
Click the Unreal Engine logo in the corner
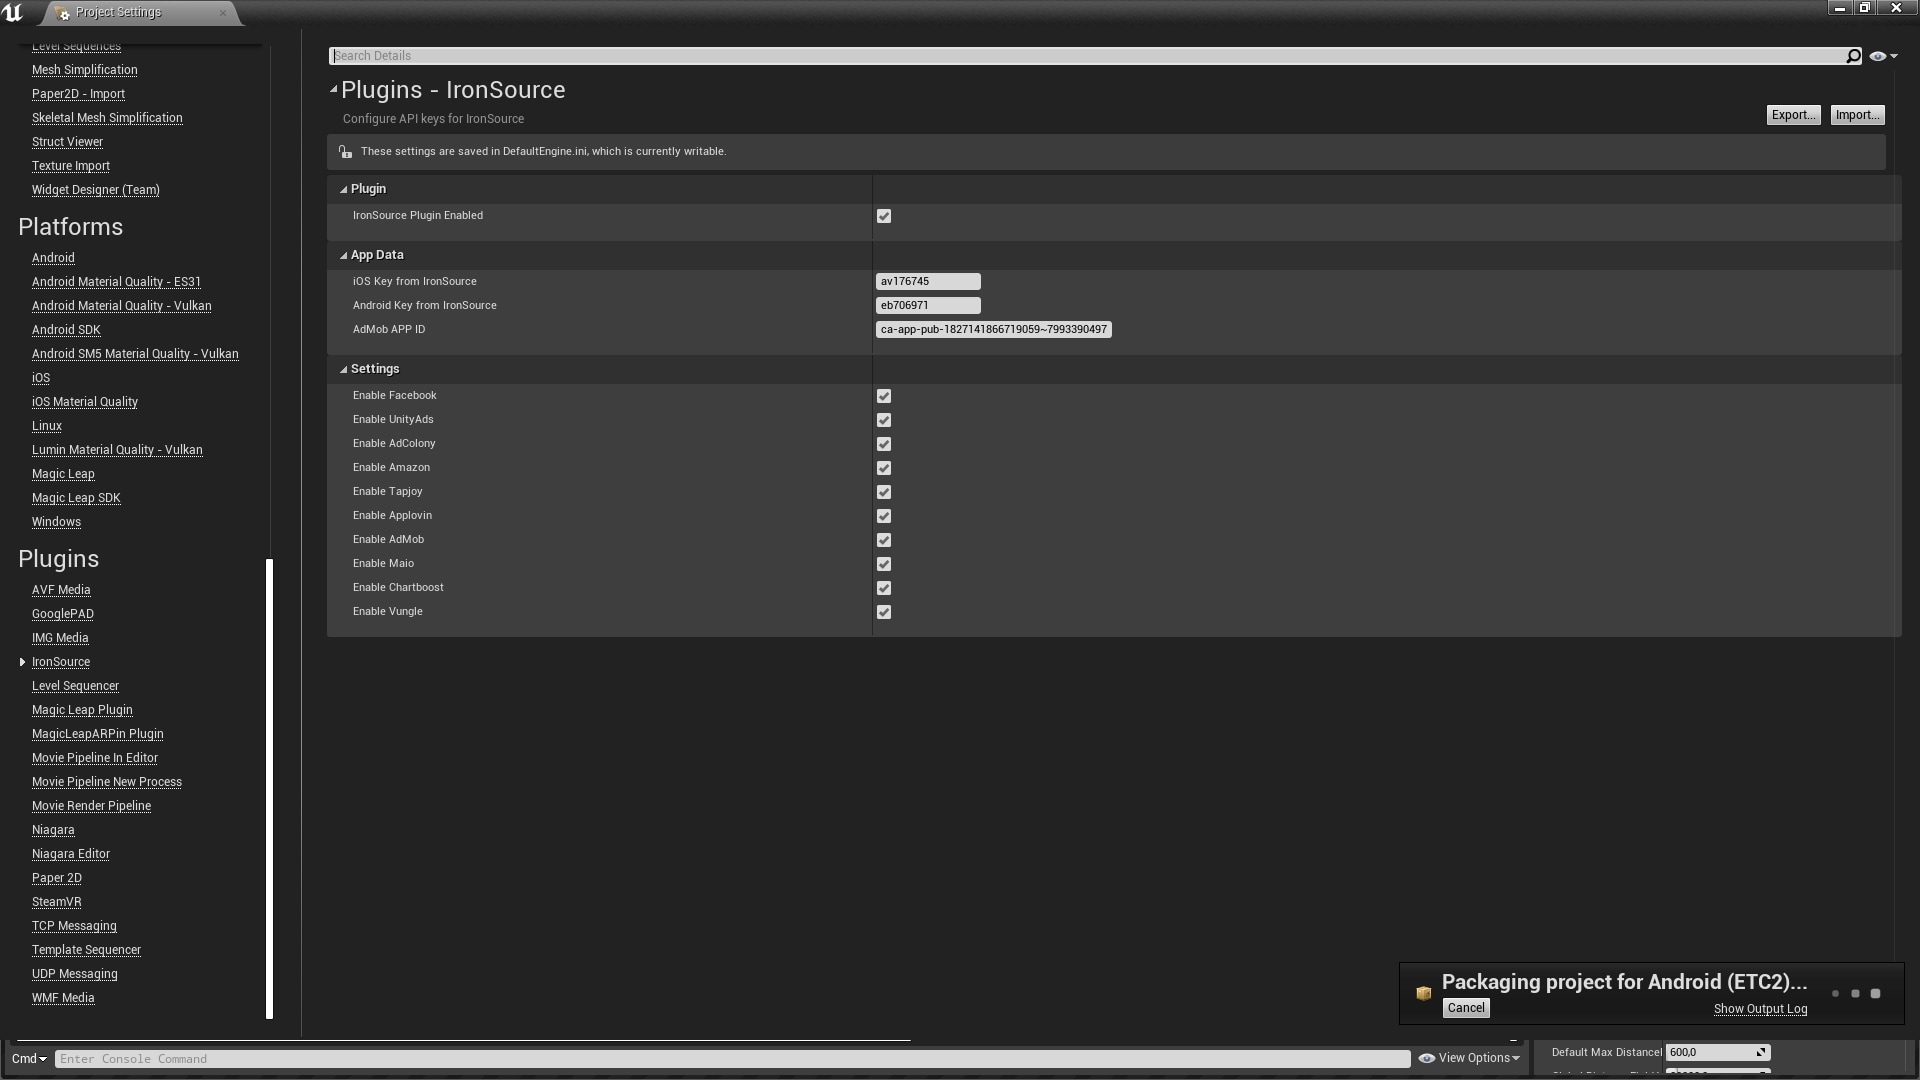13,12
